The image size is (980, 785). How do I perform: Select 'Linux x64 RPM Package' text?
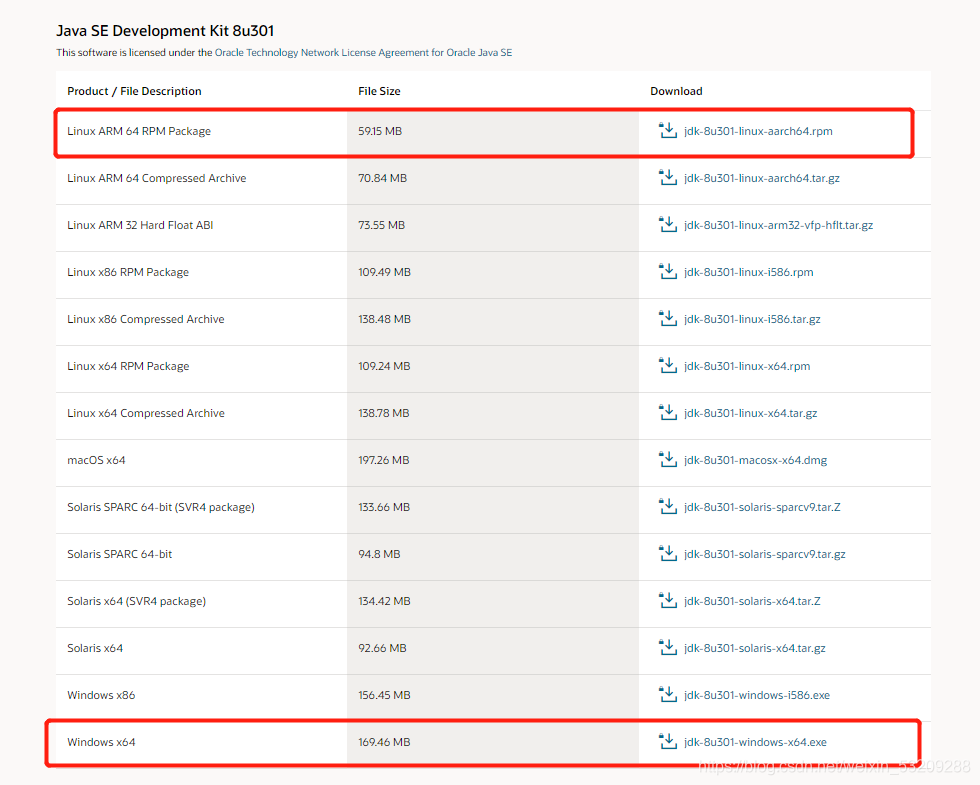point(128,366)
